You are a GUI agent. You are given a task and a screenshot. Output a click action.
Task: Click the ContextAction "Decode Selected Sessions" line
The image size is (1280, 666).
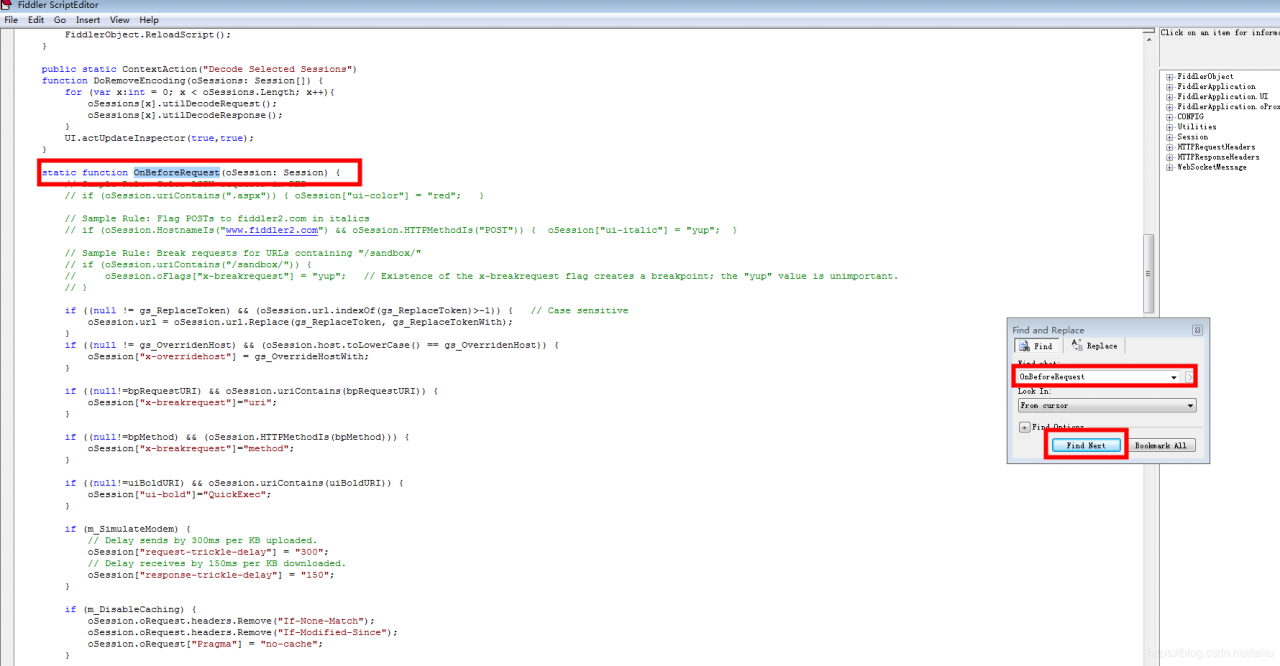coord(199,69)
